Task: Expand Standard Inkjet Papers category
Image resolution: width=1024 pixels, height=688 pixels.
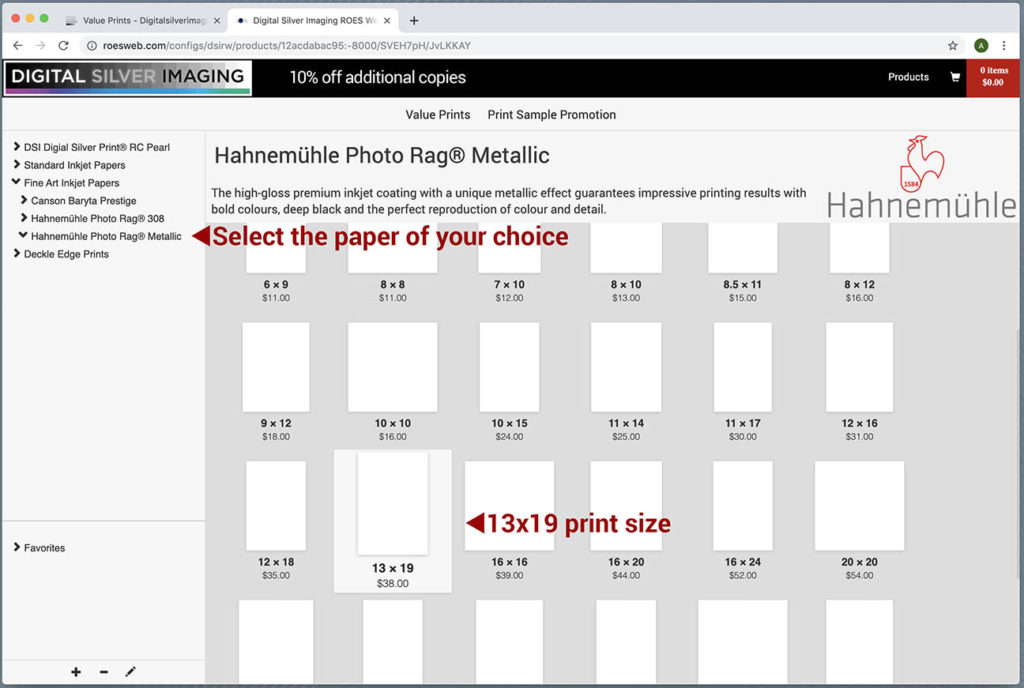Action: coord(17,164)
